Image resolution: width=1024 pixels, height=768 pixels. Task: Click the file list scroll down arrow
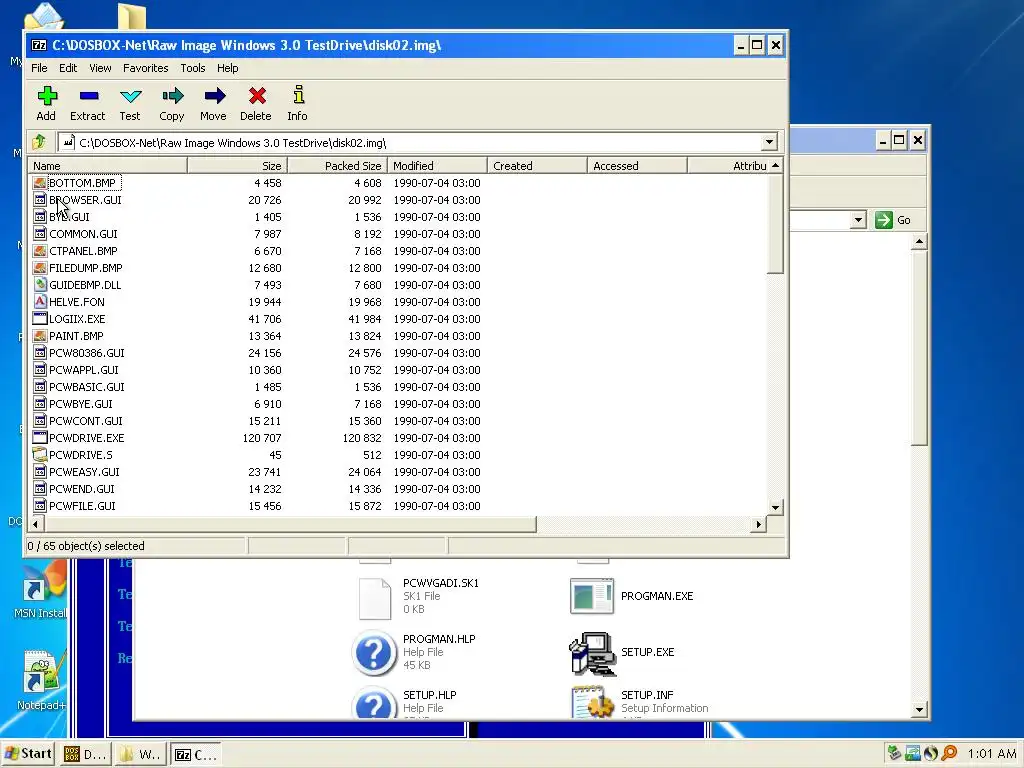pyautogui.click(x=775, y=507)
